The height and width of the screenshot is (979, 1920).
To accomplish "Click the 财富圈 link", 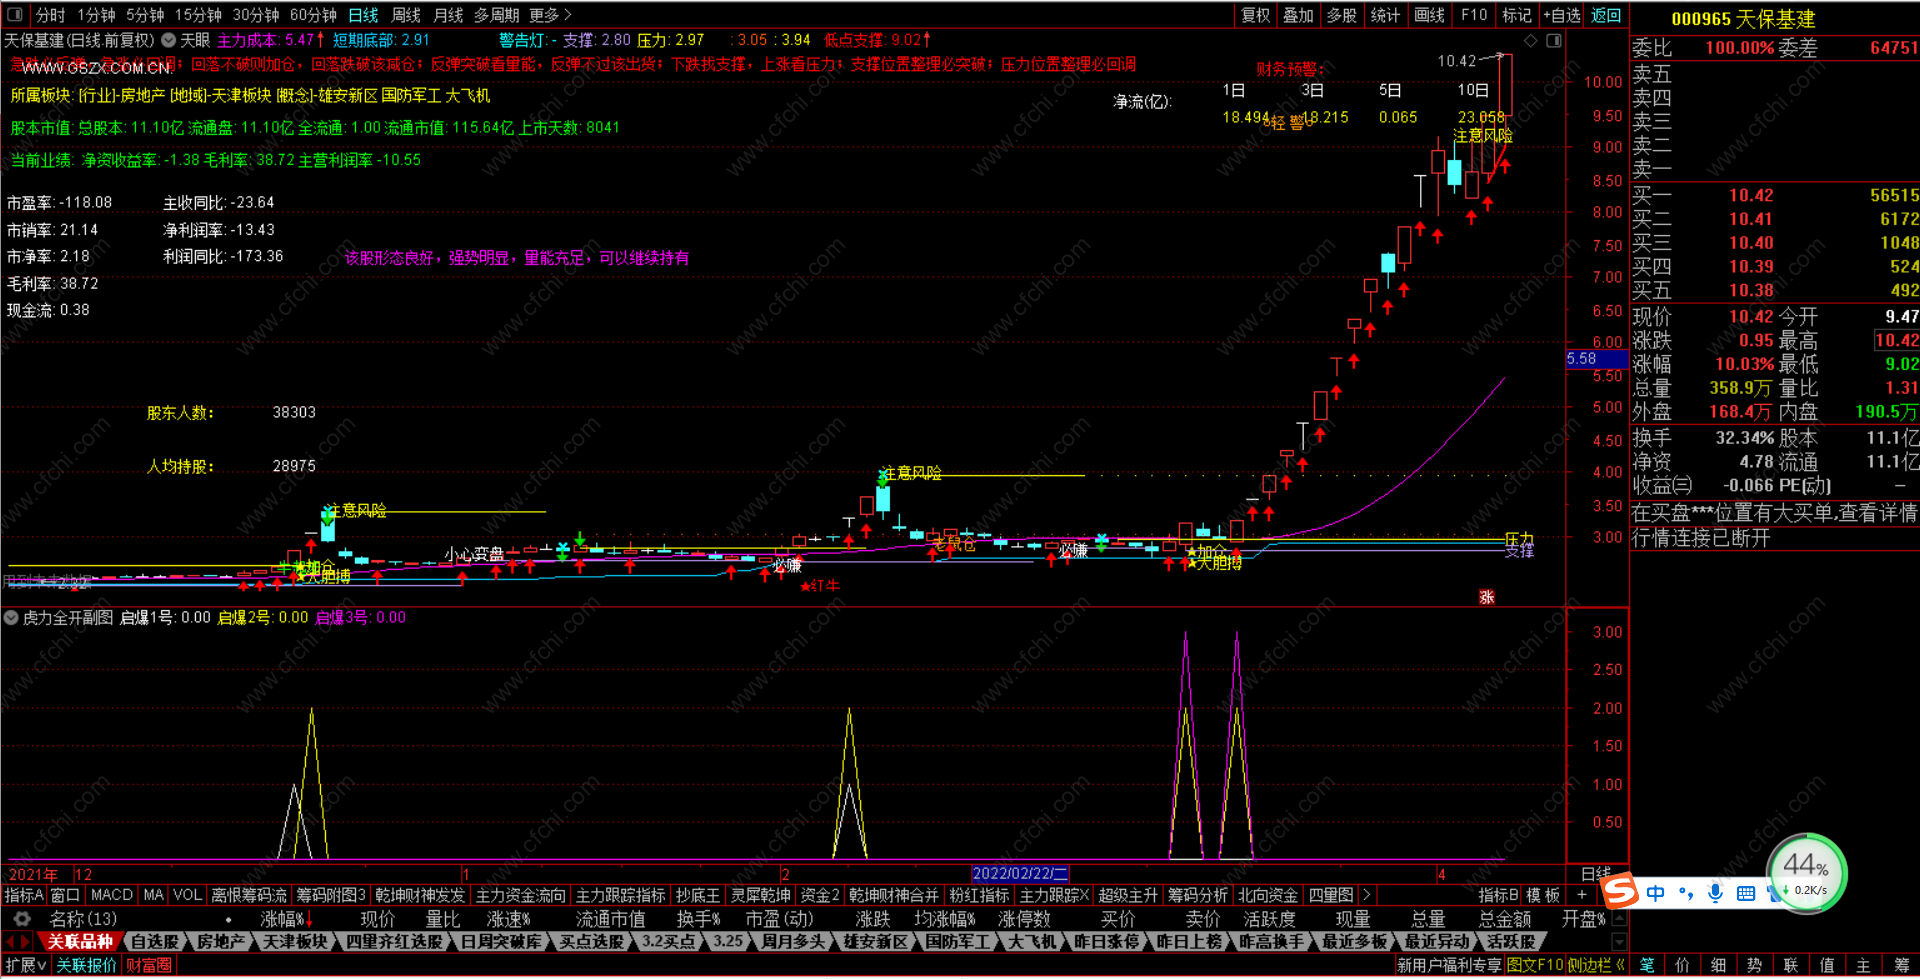I will [x=149, y=965].
